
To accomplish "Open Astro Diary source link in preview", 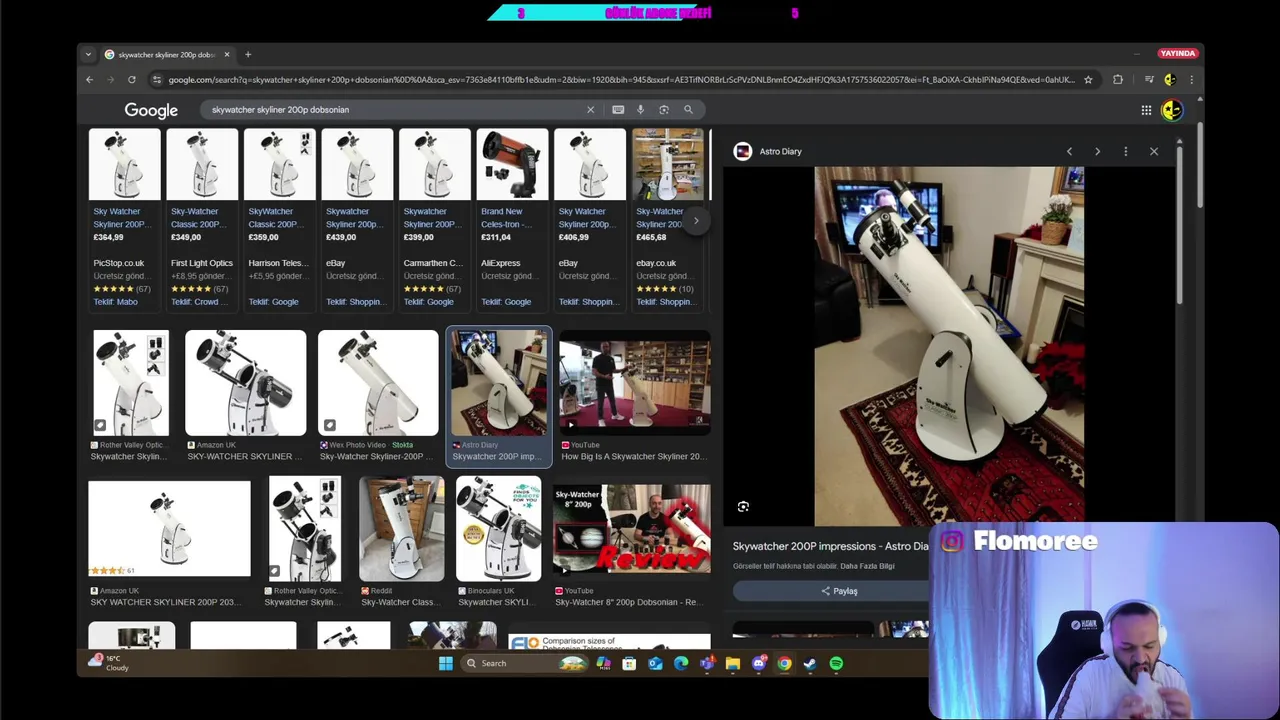I will pyautogui.click(x=780, y=152).
